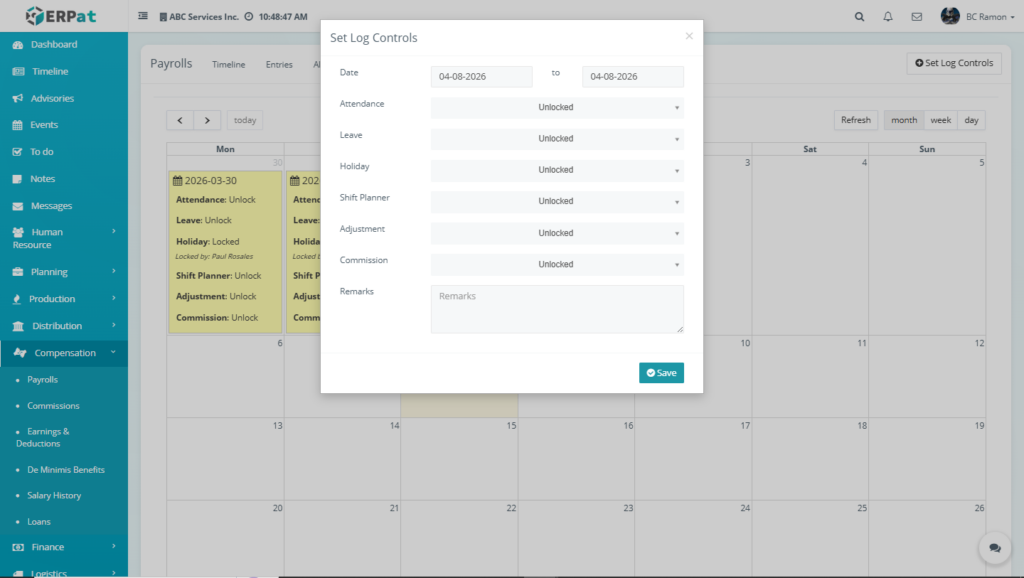The image size is (1024, 578).
Task: Switch calendar to day view
Action: pyautogui.click(x=971, y=120)
